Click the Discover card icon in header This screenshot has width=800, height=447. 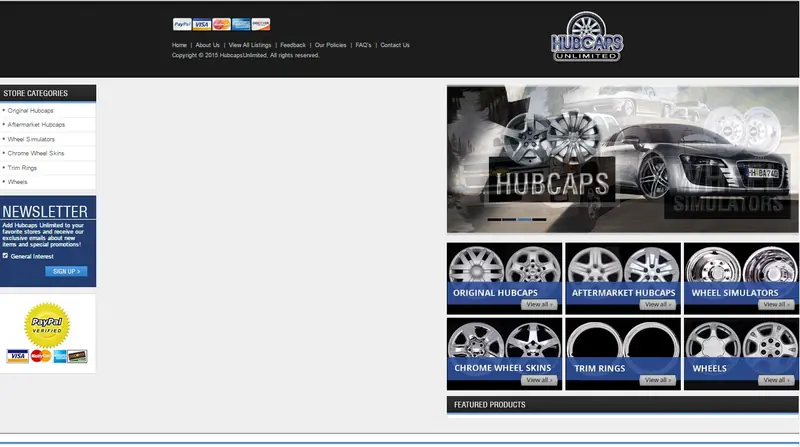[261, 24]
